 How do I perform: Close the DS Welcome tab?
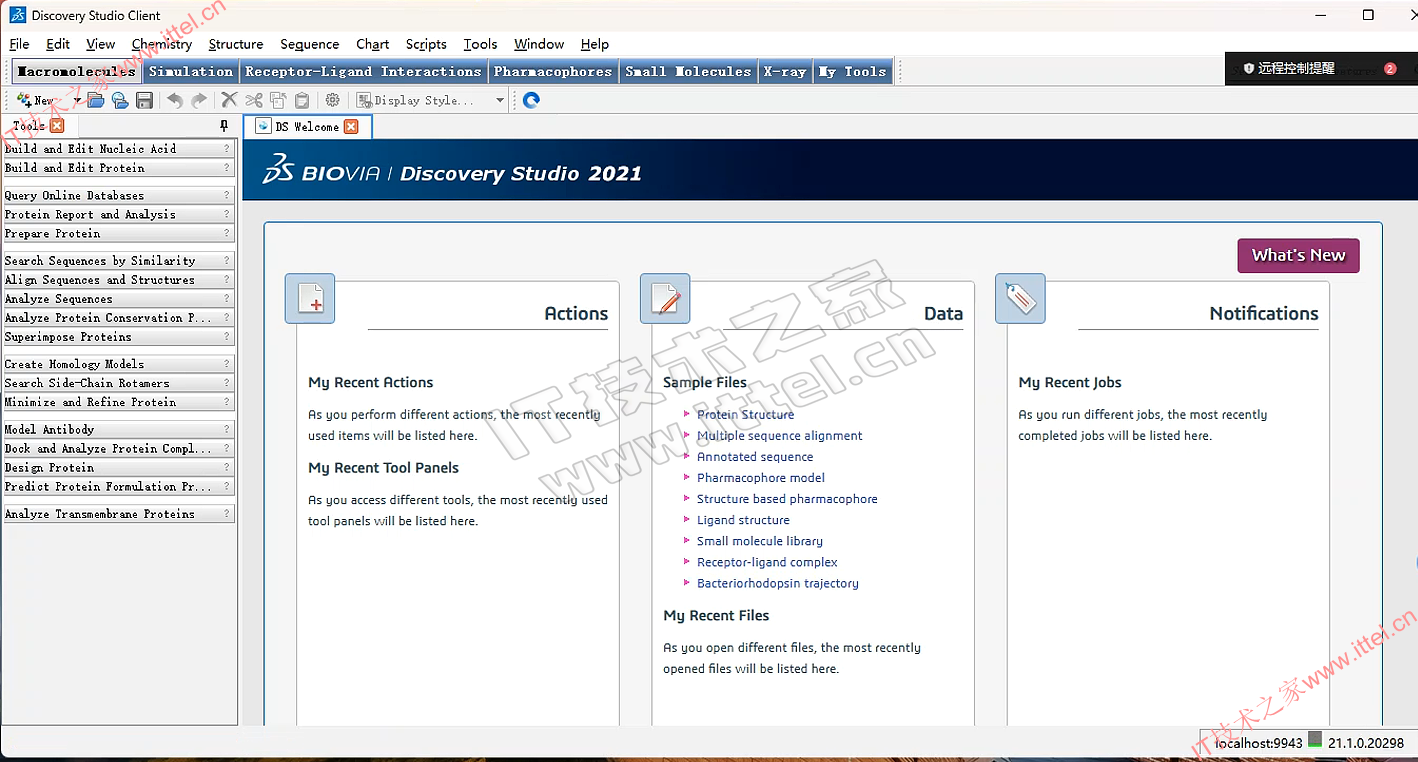click(x=351, y=127)
